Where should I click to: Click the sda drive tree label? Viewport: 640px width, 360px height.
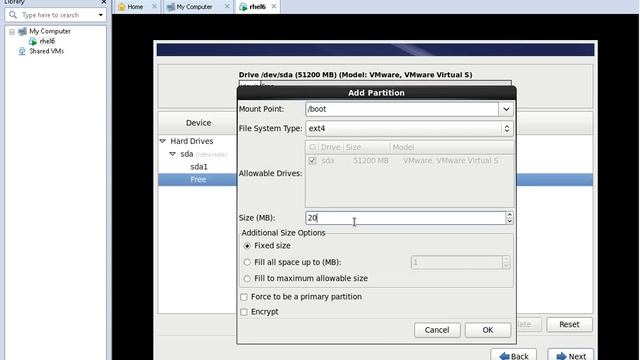point(187,154)
